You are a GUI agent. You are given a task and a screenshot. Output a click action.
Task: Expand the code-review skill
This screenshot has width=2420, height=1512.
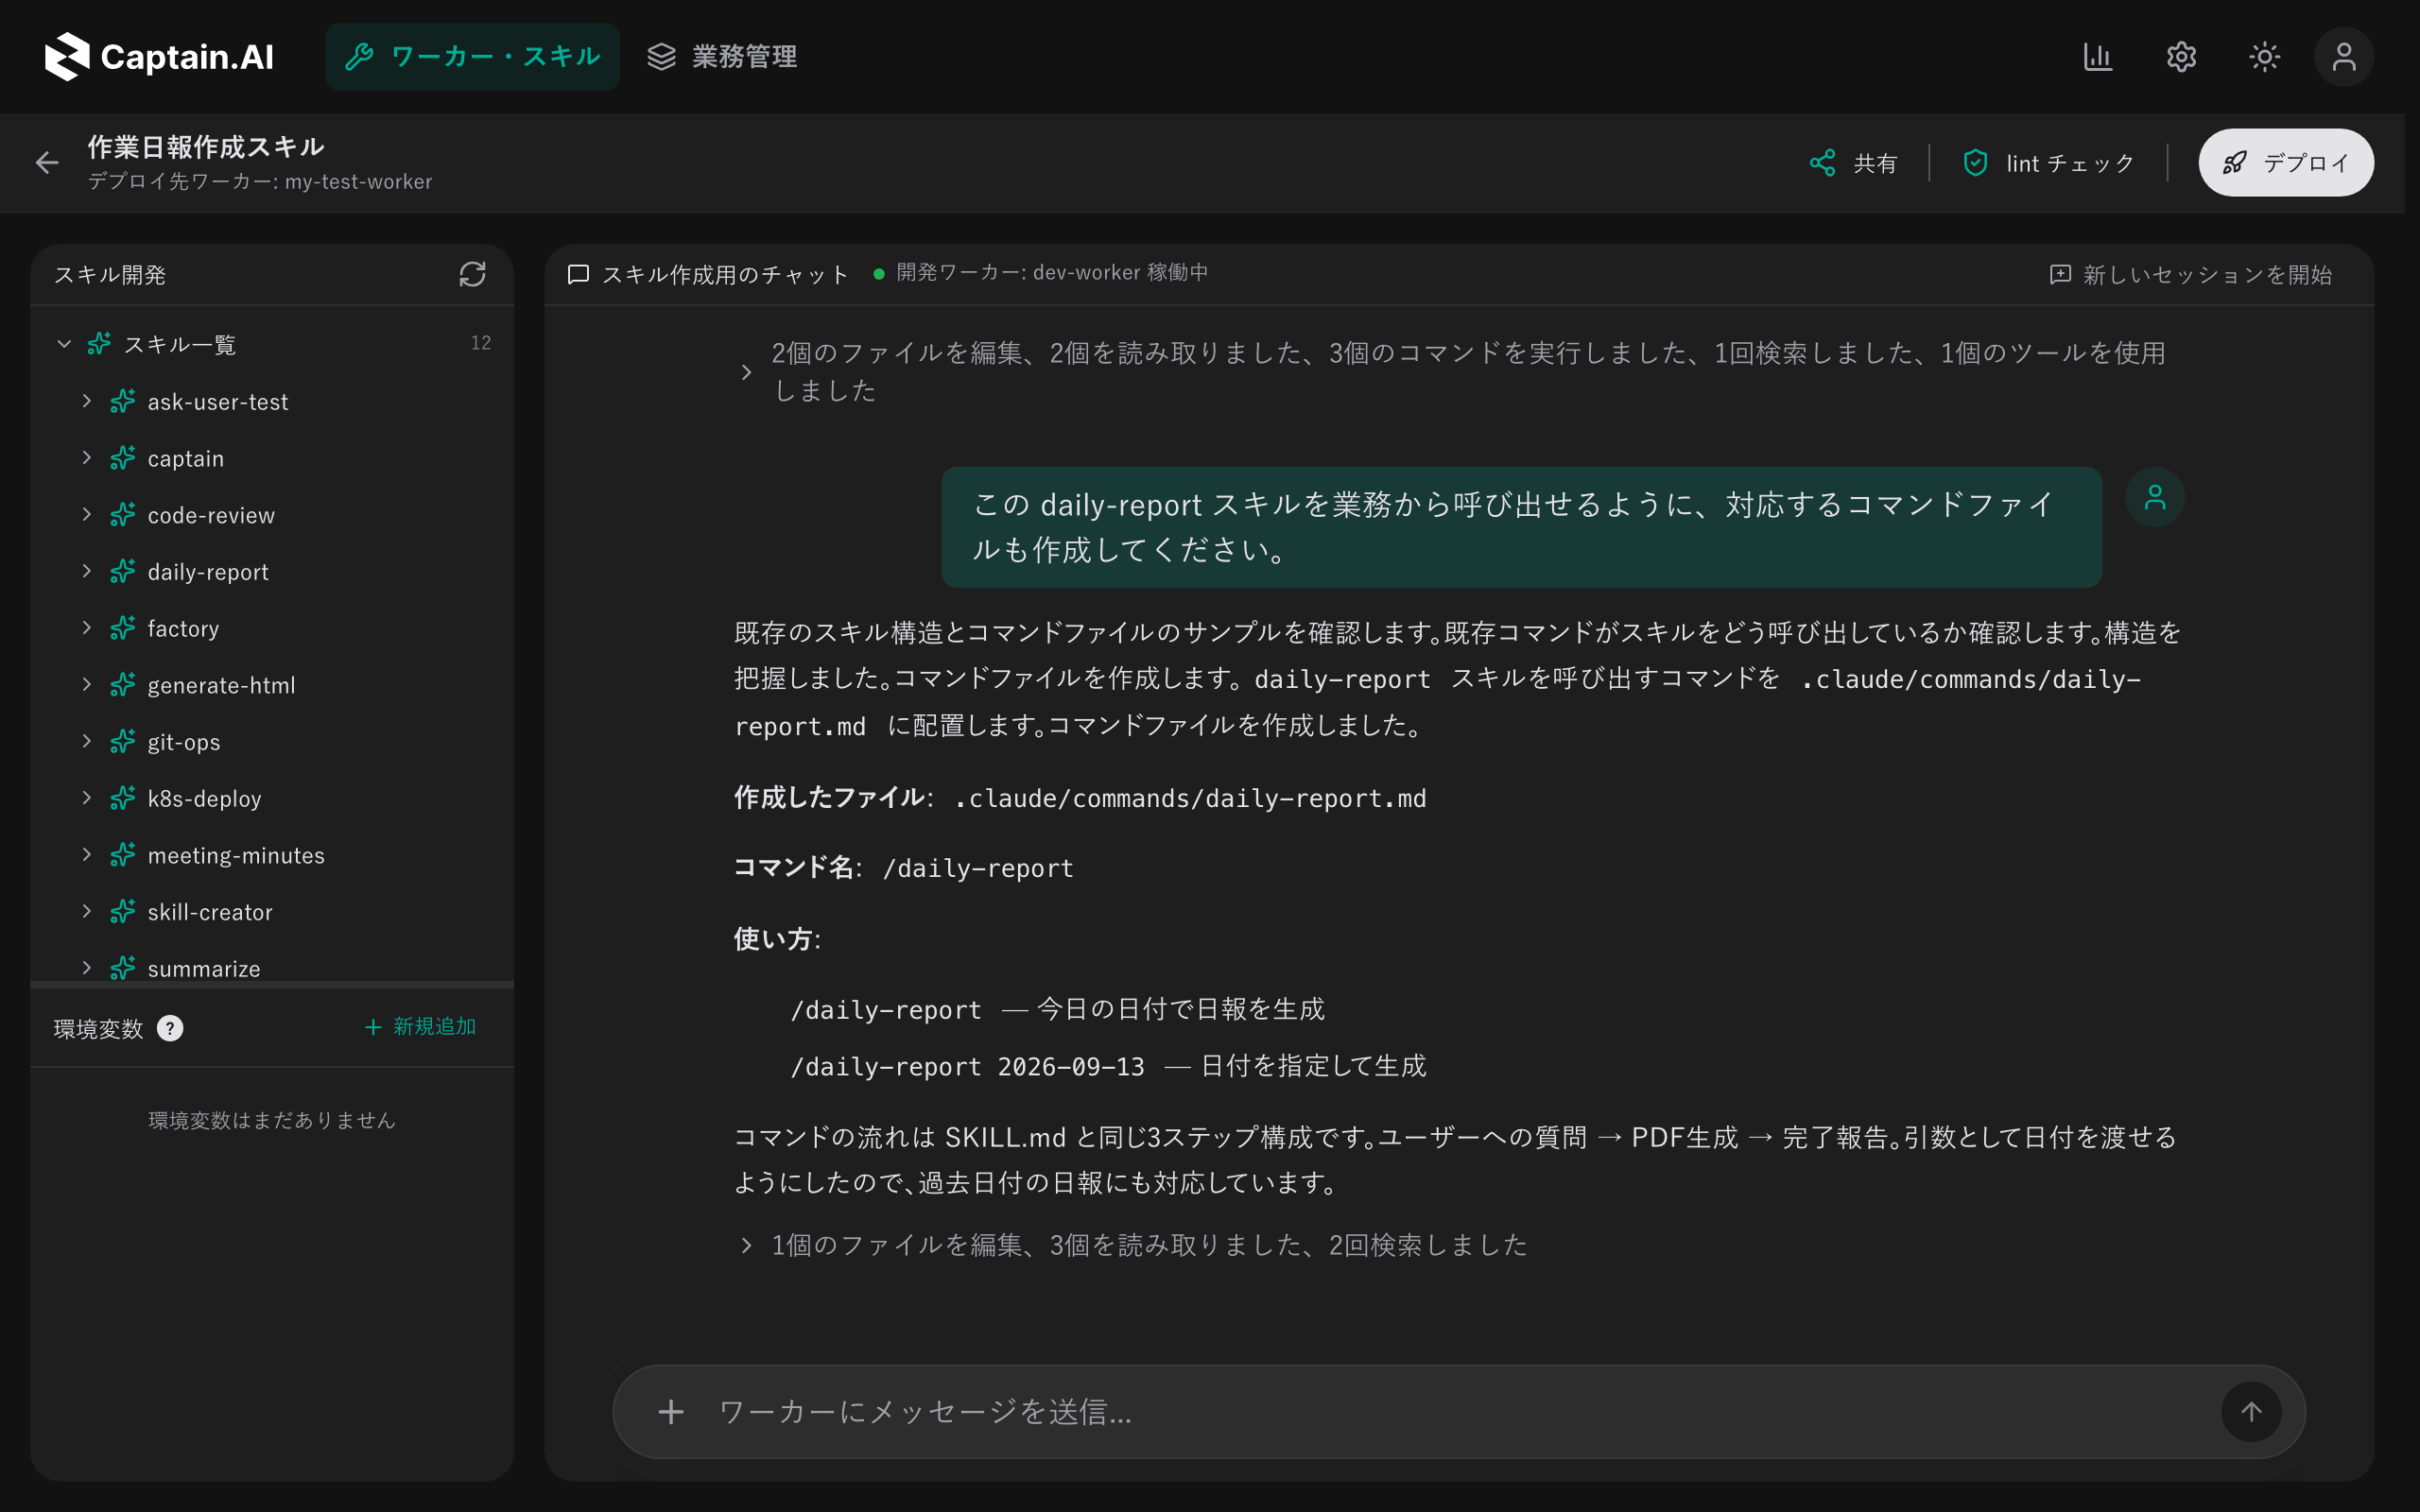tap(87, 515)
